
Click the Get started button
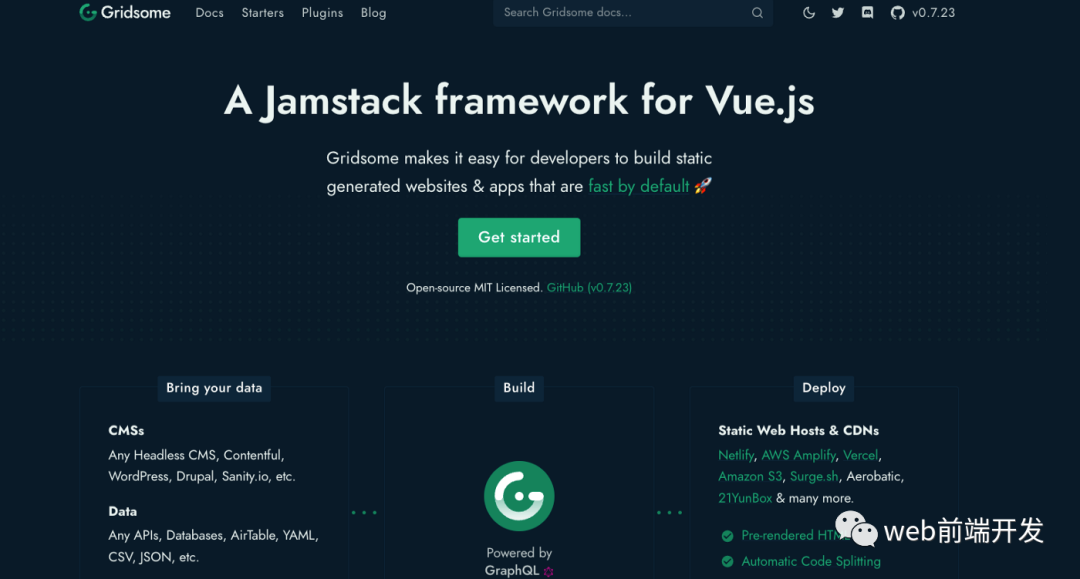519,238
